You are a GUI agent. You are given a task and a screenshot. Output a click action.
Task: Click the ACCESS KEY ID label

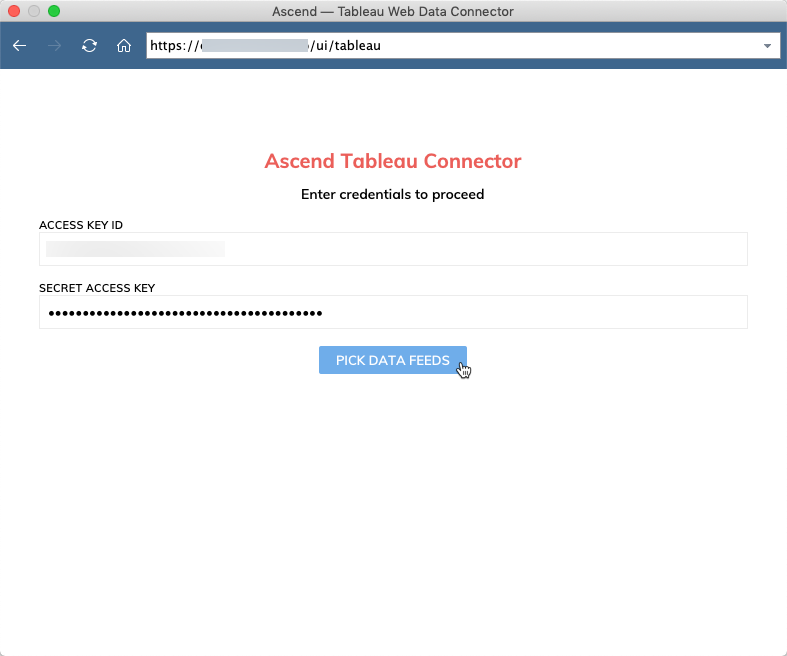81,225
